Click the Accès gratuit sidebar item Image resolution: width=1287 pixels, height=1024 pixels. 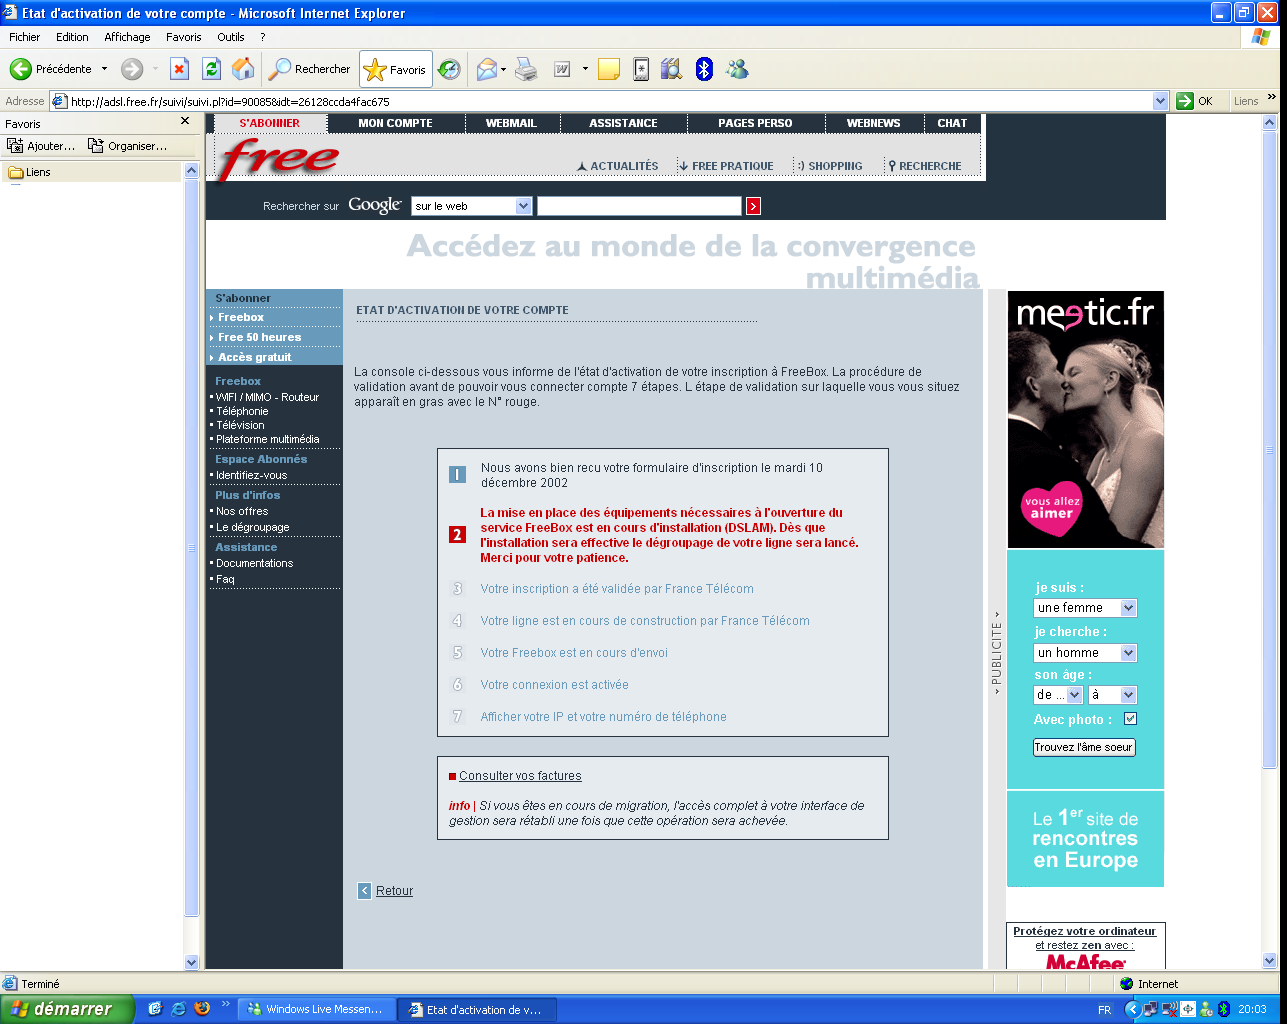[x=255, y=357]
